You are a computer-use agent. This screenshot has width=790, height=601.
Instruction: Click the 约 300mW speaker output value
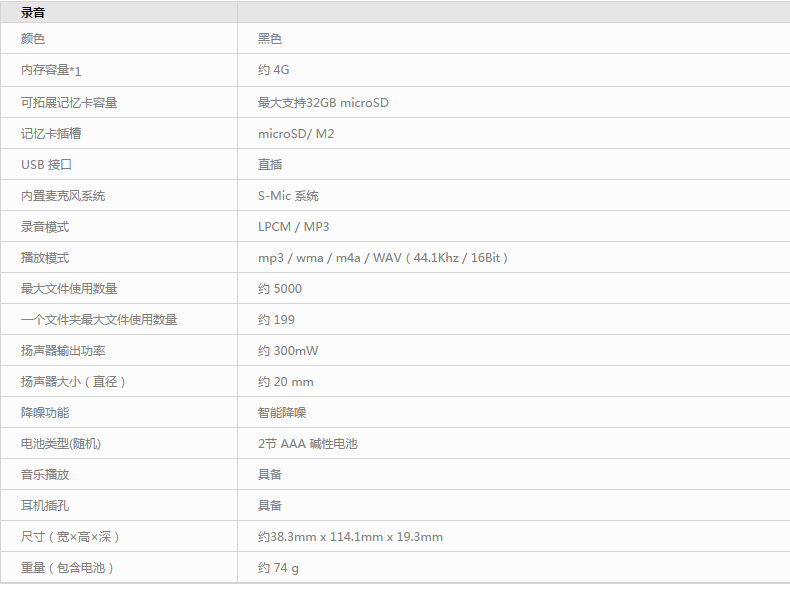coord(288,351)
